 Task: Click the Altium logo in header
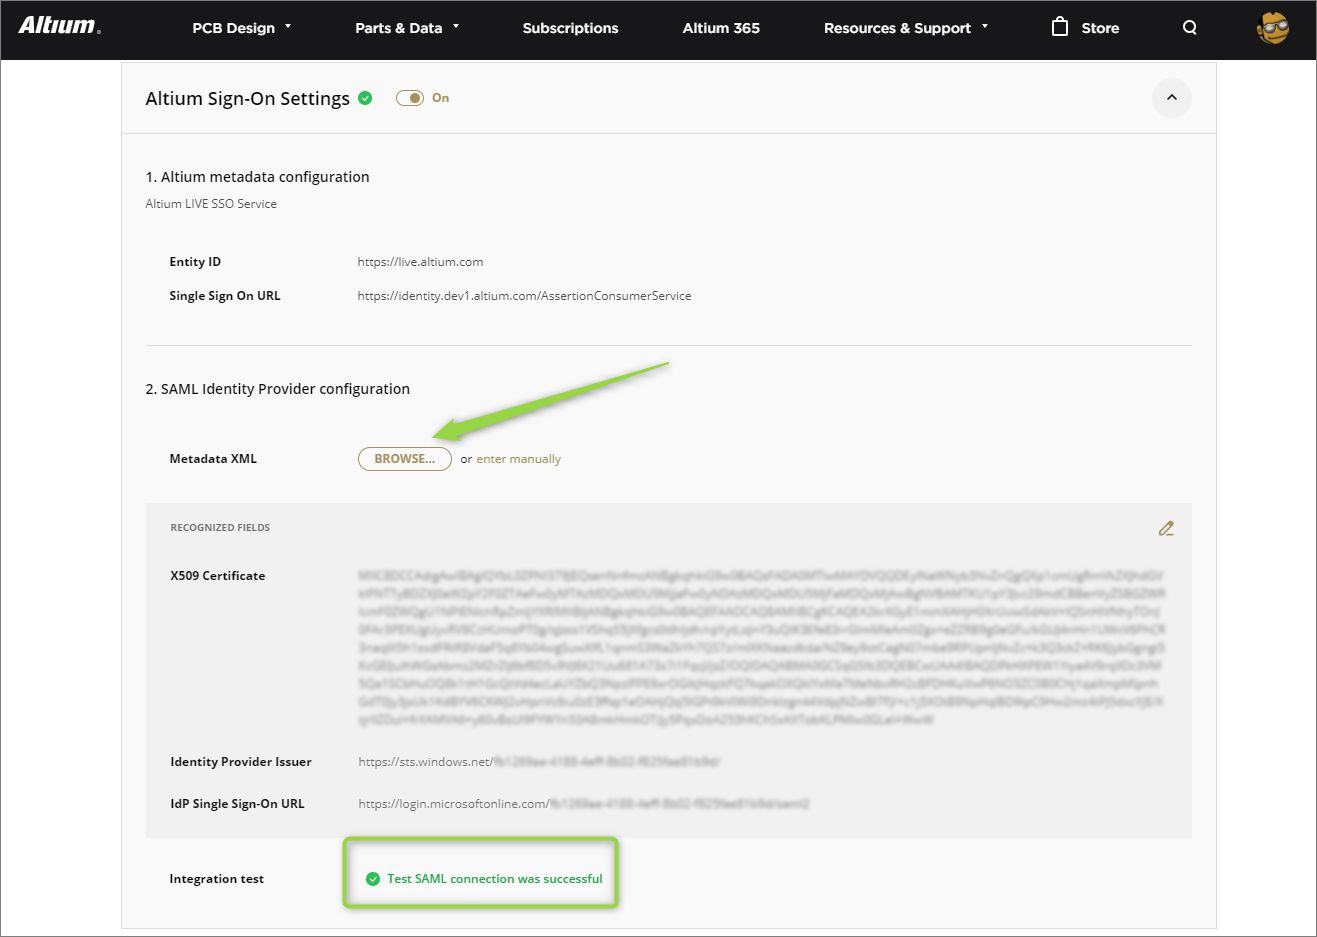click(59, 26)
